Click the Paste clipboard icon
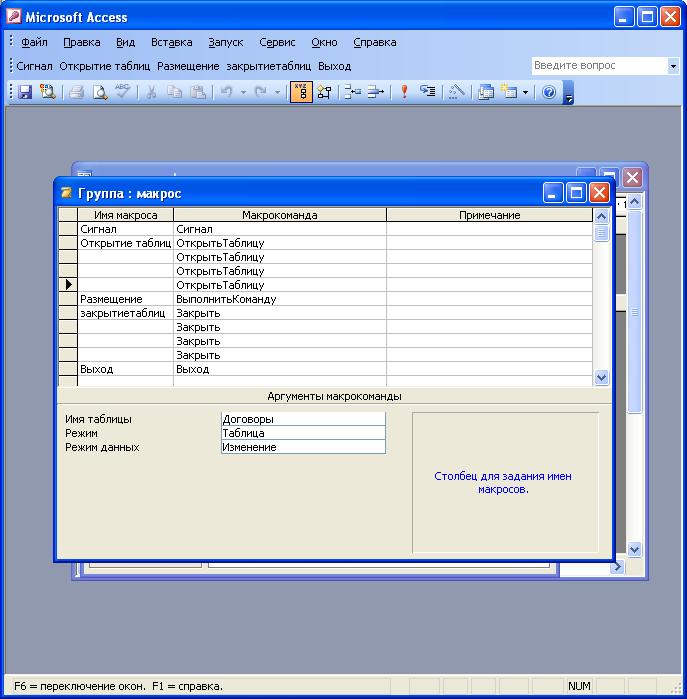The height and width of the screenshot is (699, 687). click(197, 92)
